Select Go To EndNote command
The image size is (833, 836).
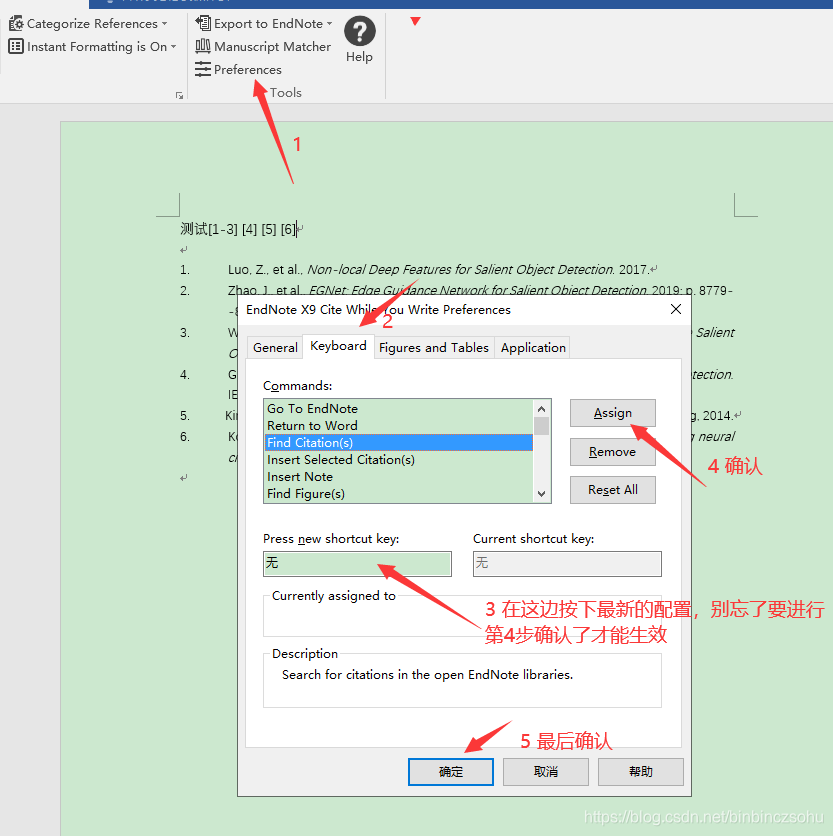(x=398, y=408)
